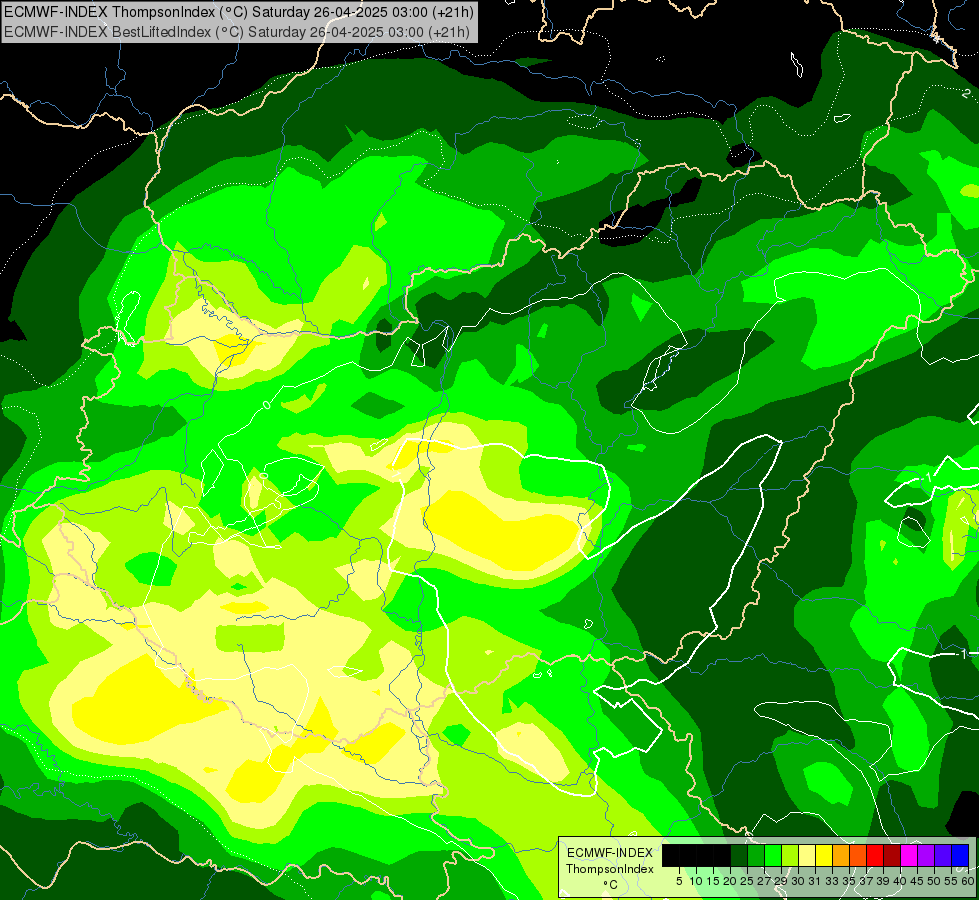Click the BestLiftedIndex title line
The height and width of the screenshot is (900, 979).
pyautogui.click(x=237, y=31)
